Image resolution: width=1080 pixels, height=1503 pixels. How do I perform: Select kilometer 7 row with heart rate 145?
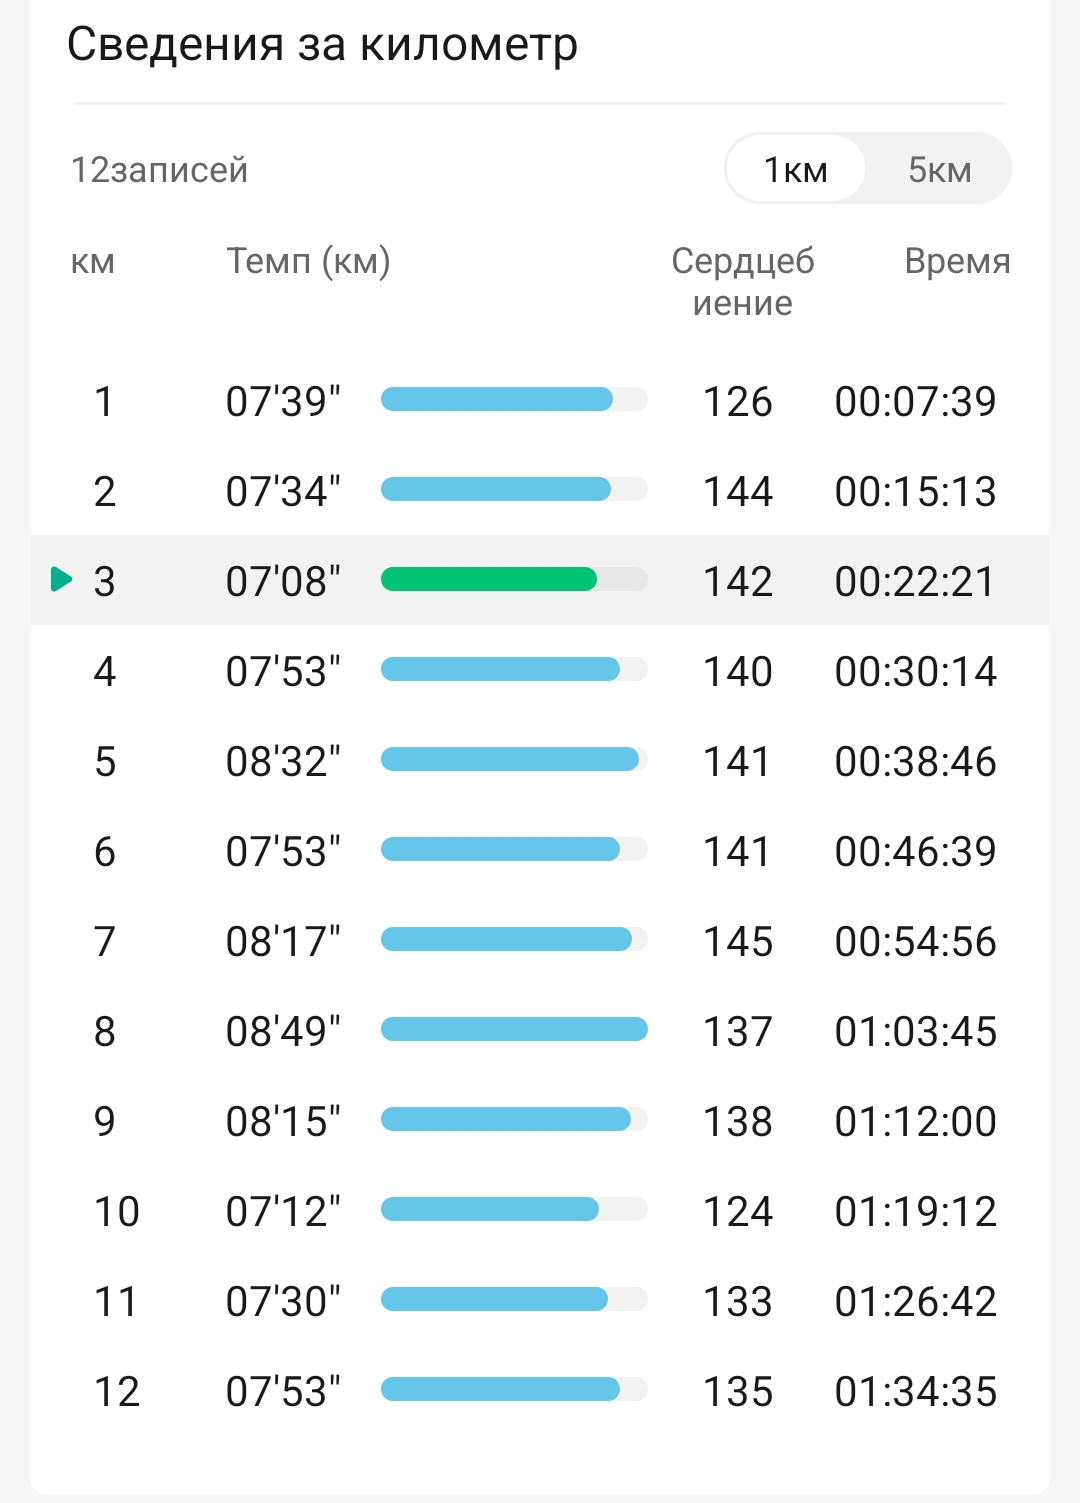(540, 941)
